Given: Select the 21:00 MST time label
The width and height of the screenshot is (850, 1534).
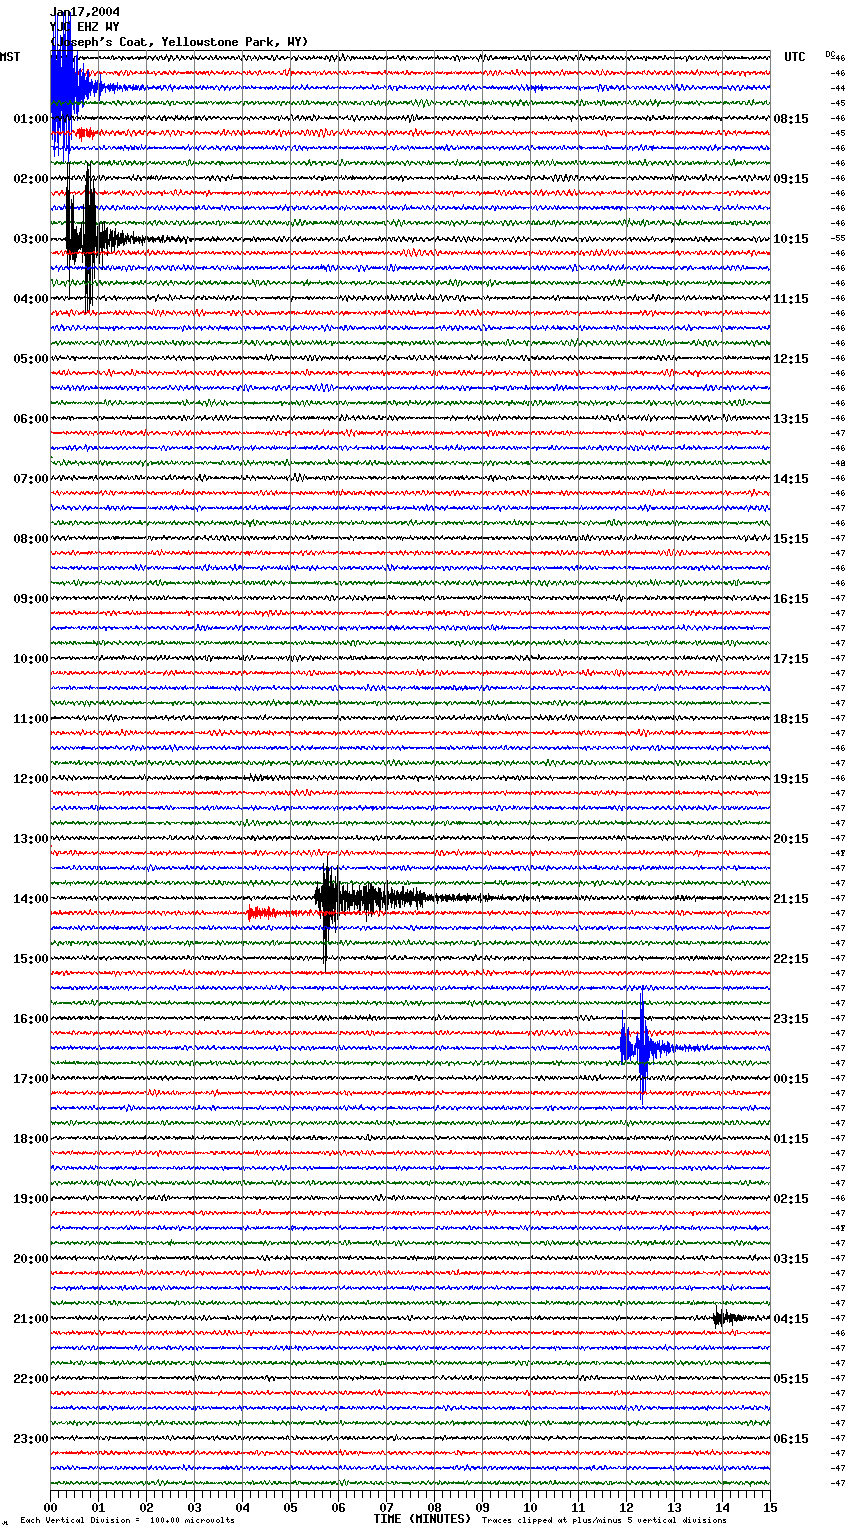Looking at the screenshot, I should coord(31,1319).
